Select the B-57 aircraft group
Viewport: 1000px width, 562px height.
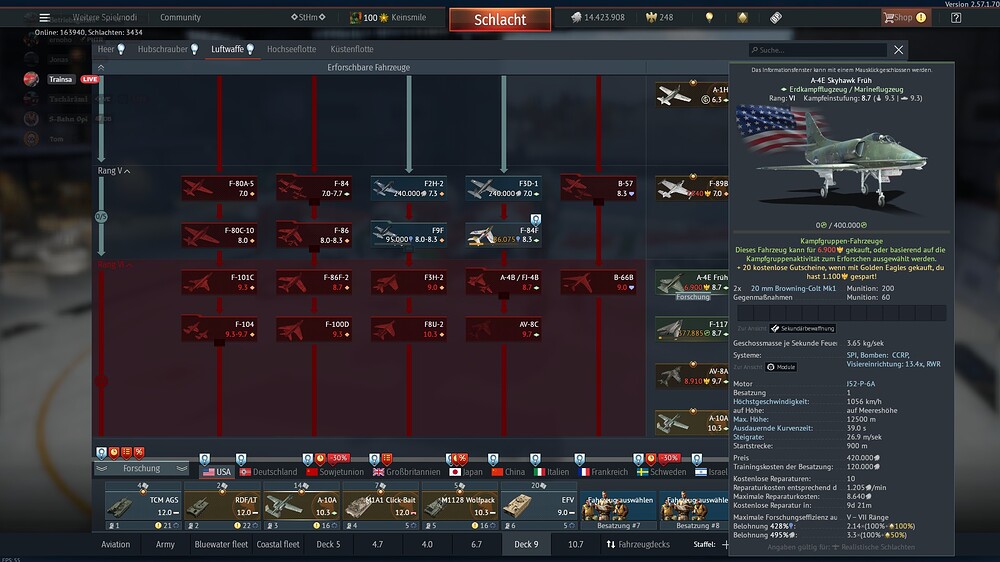tap(598, 188)
